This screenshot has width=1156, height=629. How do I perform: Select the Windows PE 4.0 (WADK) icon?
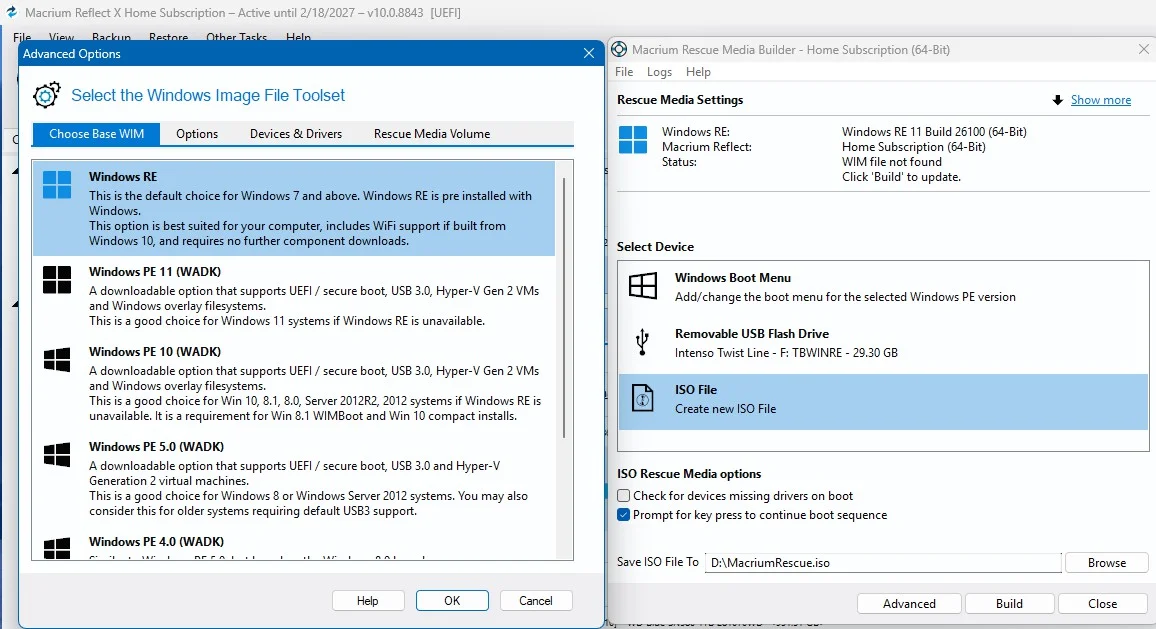coord(57,548)
